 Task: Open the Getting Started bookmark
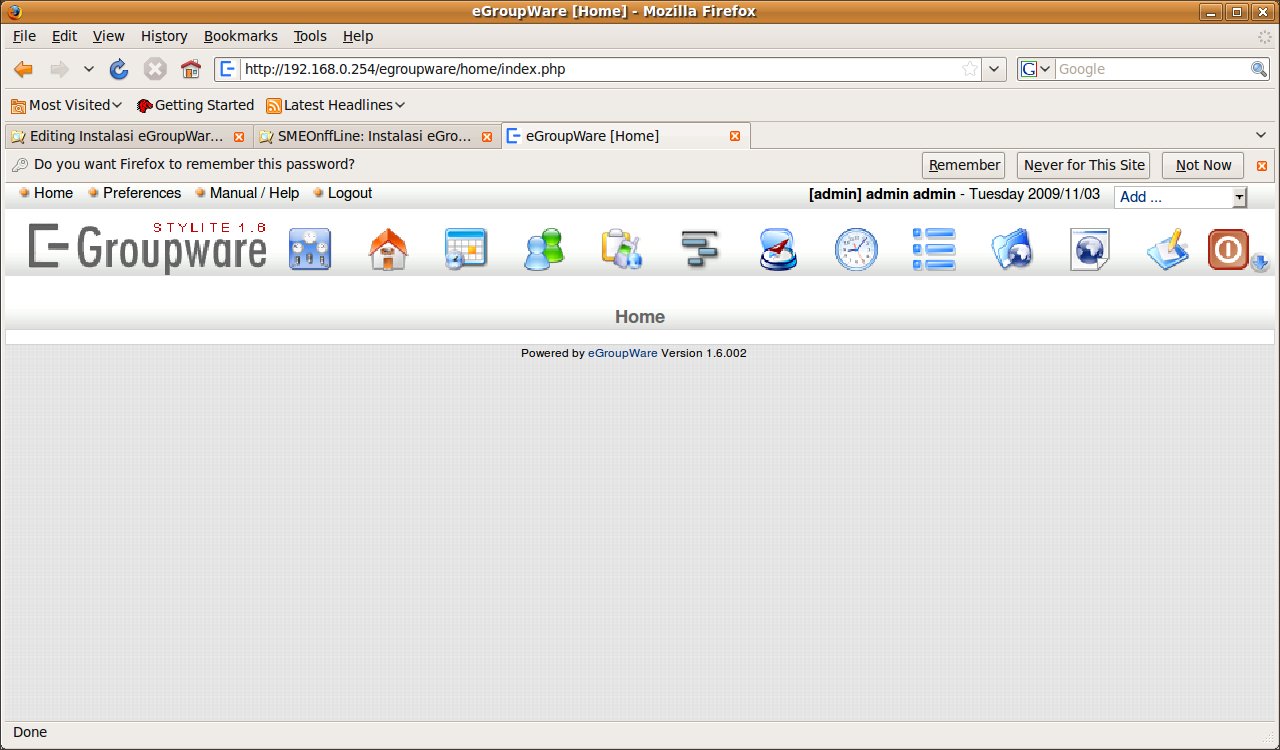196,105
